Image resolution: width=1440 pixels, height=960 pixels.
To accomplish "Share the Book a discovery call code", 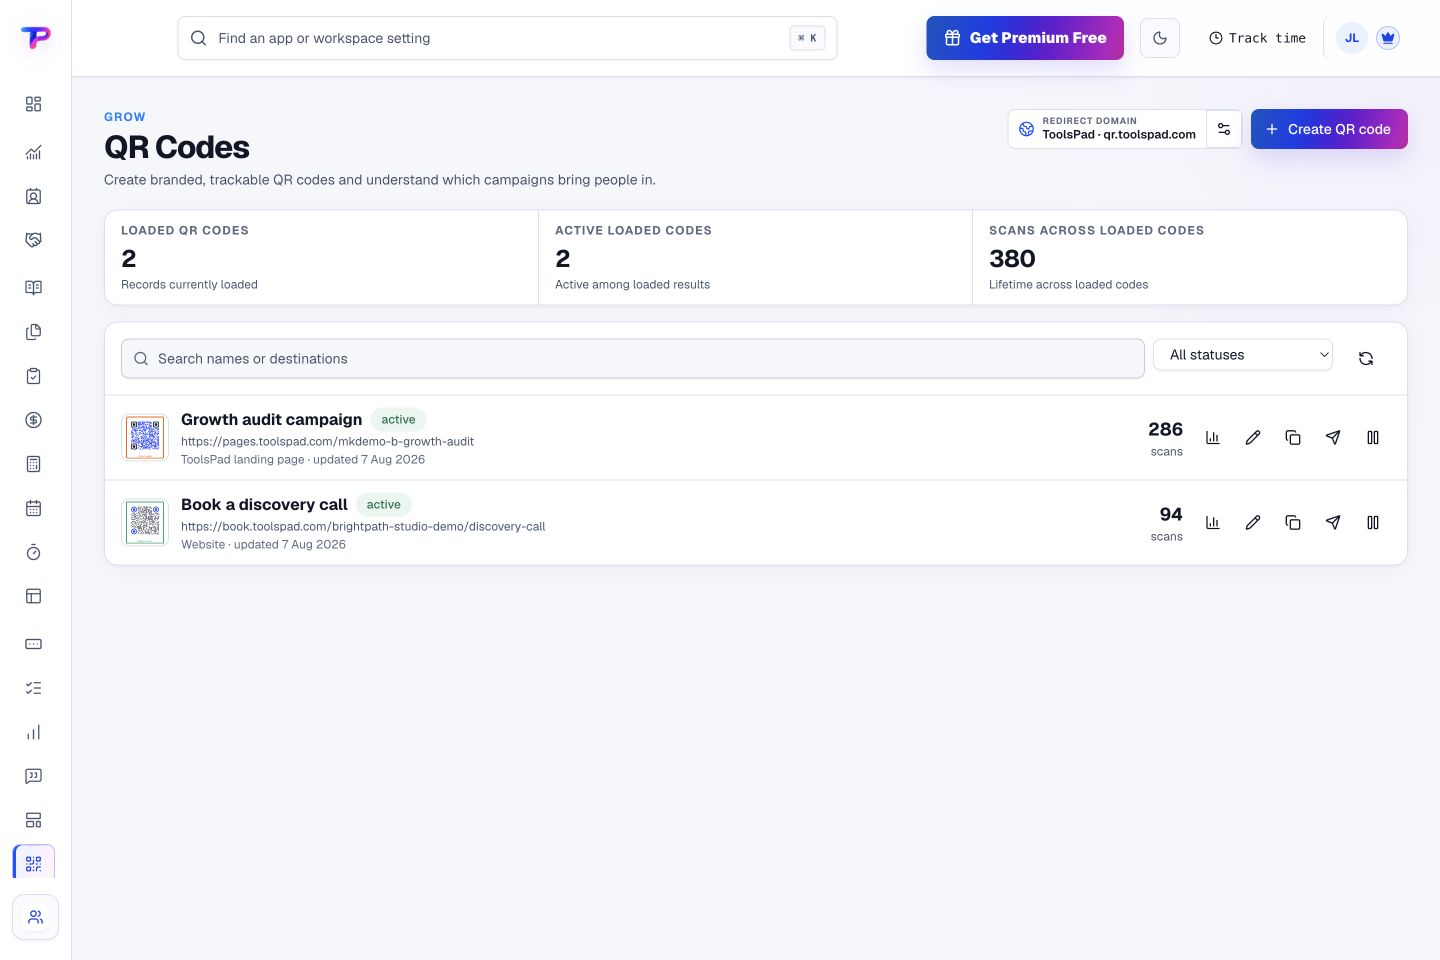I will click(x=1333, y=522).
